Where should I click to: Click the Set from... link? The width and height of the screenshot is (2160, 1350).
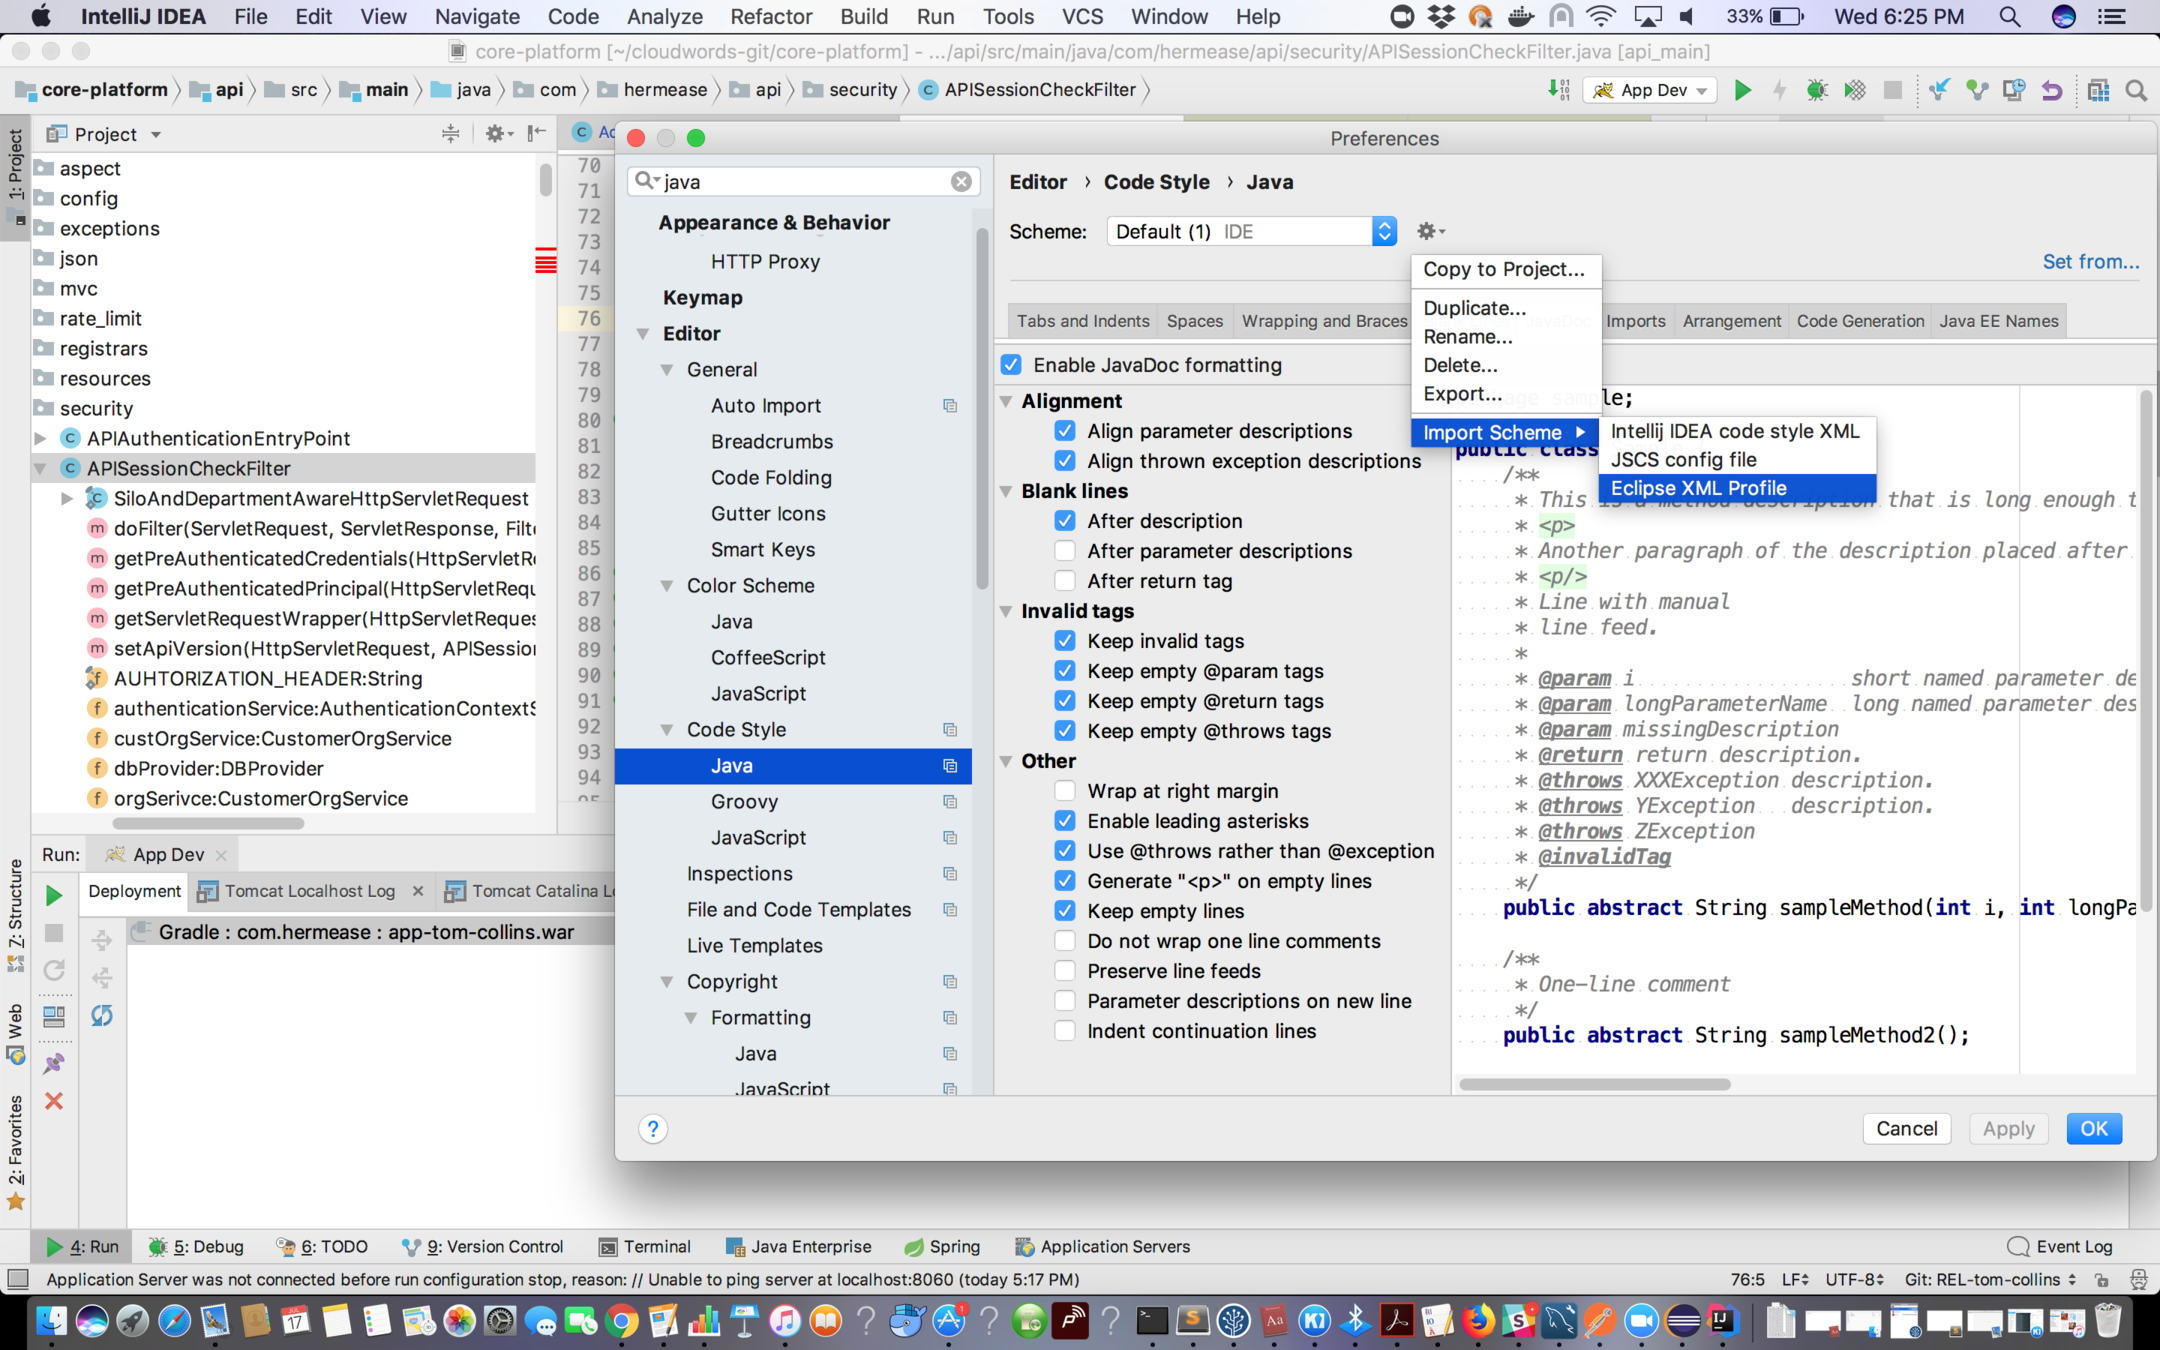coord(2090,261)
